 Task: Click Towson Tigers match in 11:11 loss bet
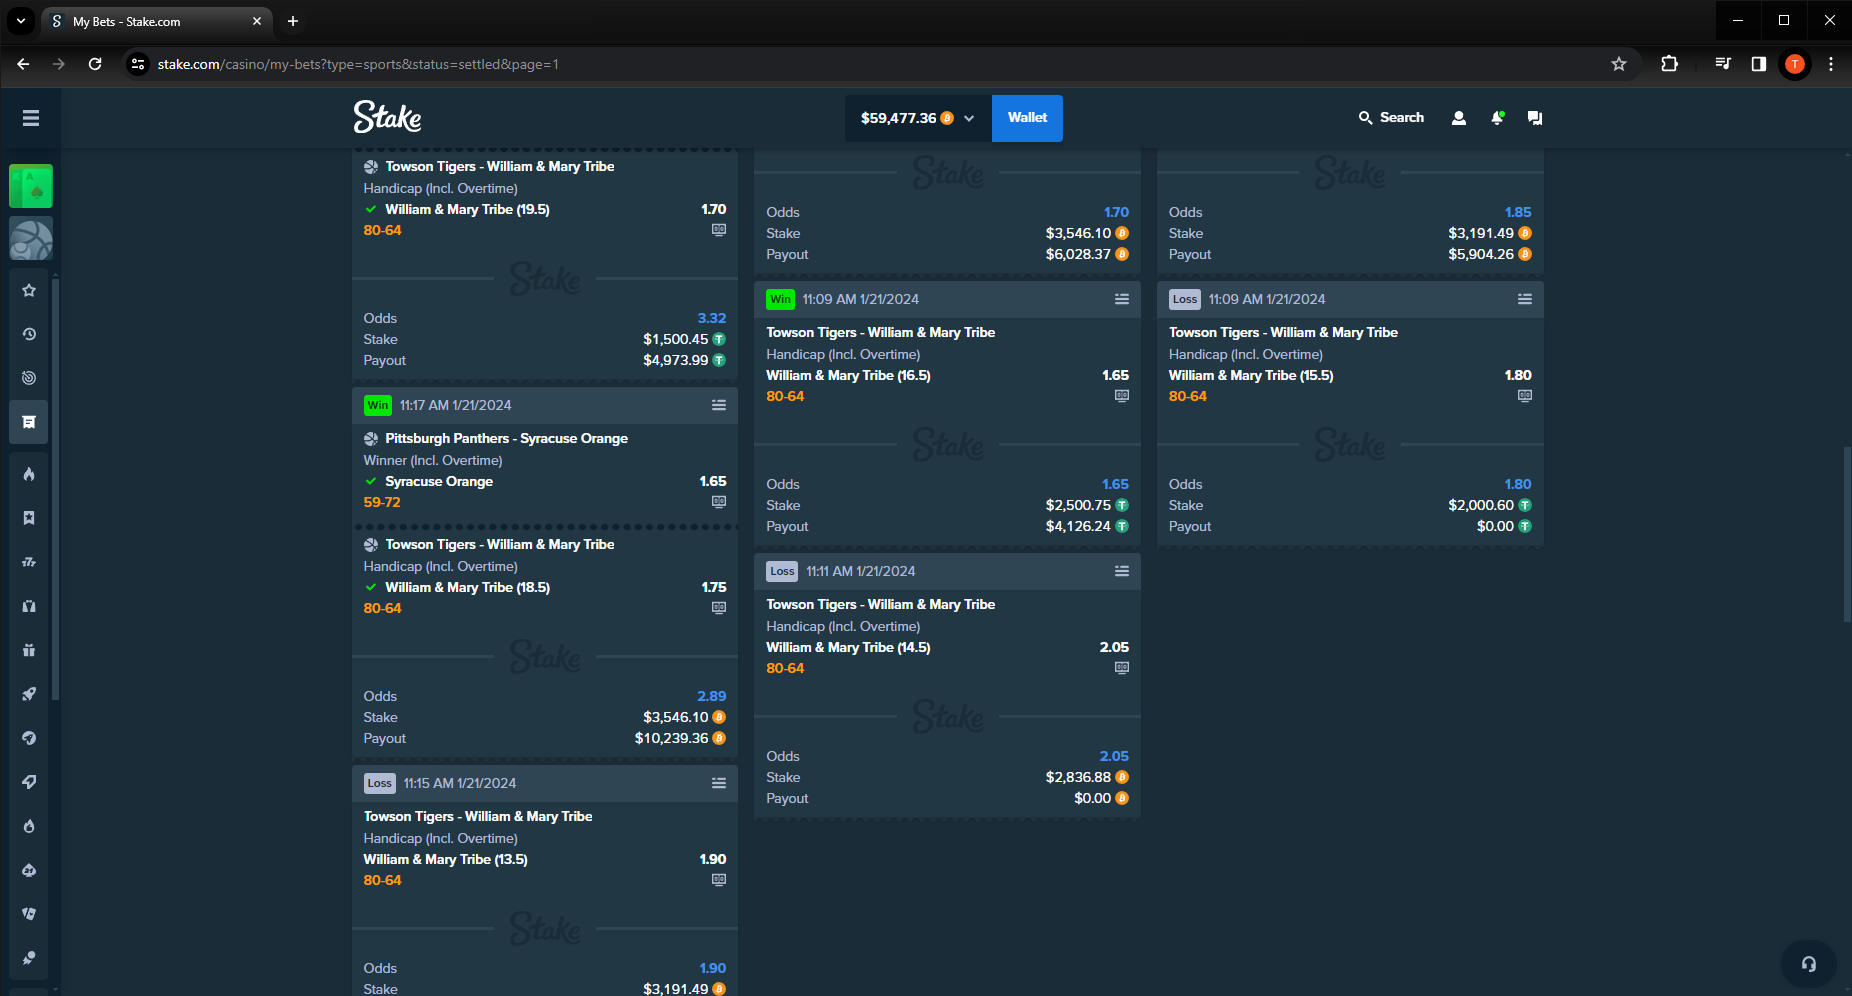tap(880, 604)
